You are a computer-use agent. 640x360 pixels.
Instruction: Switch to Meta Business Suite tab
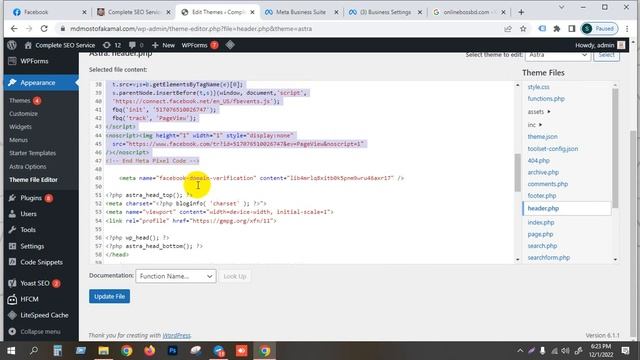point(301,12)
